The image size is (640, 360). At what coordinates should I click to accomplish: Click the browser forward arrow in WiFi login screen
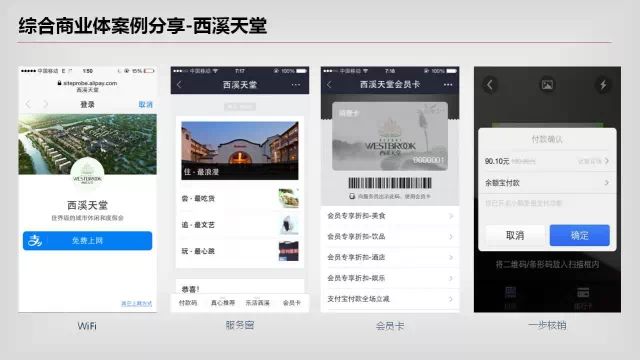click(x=46, y=104)
